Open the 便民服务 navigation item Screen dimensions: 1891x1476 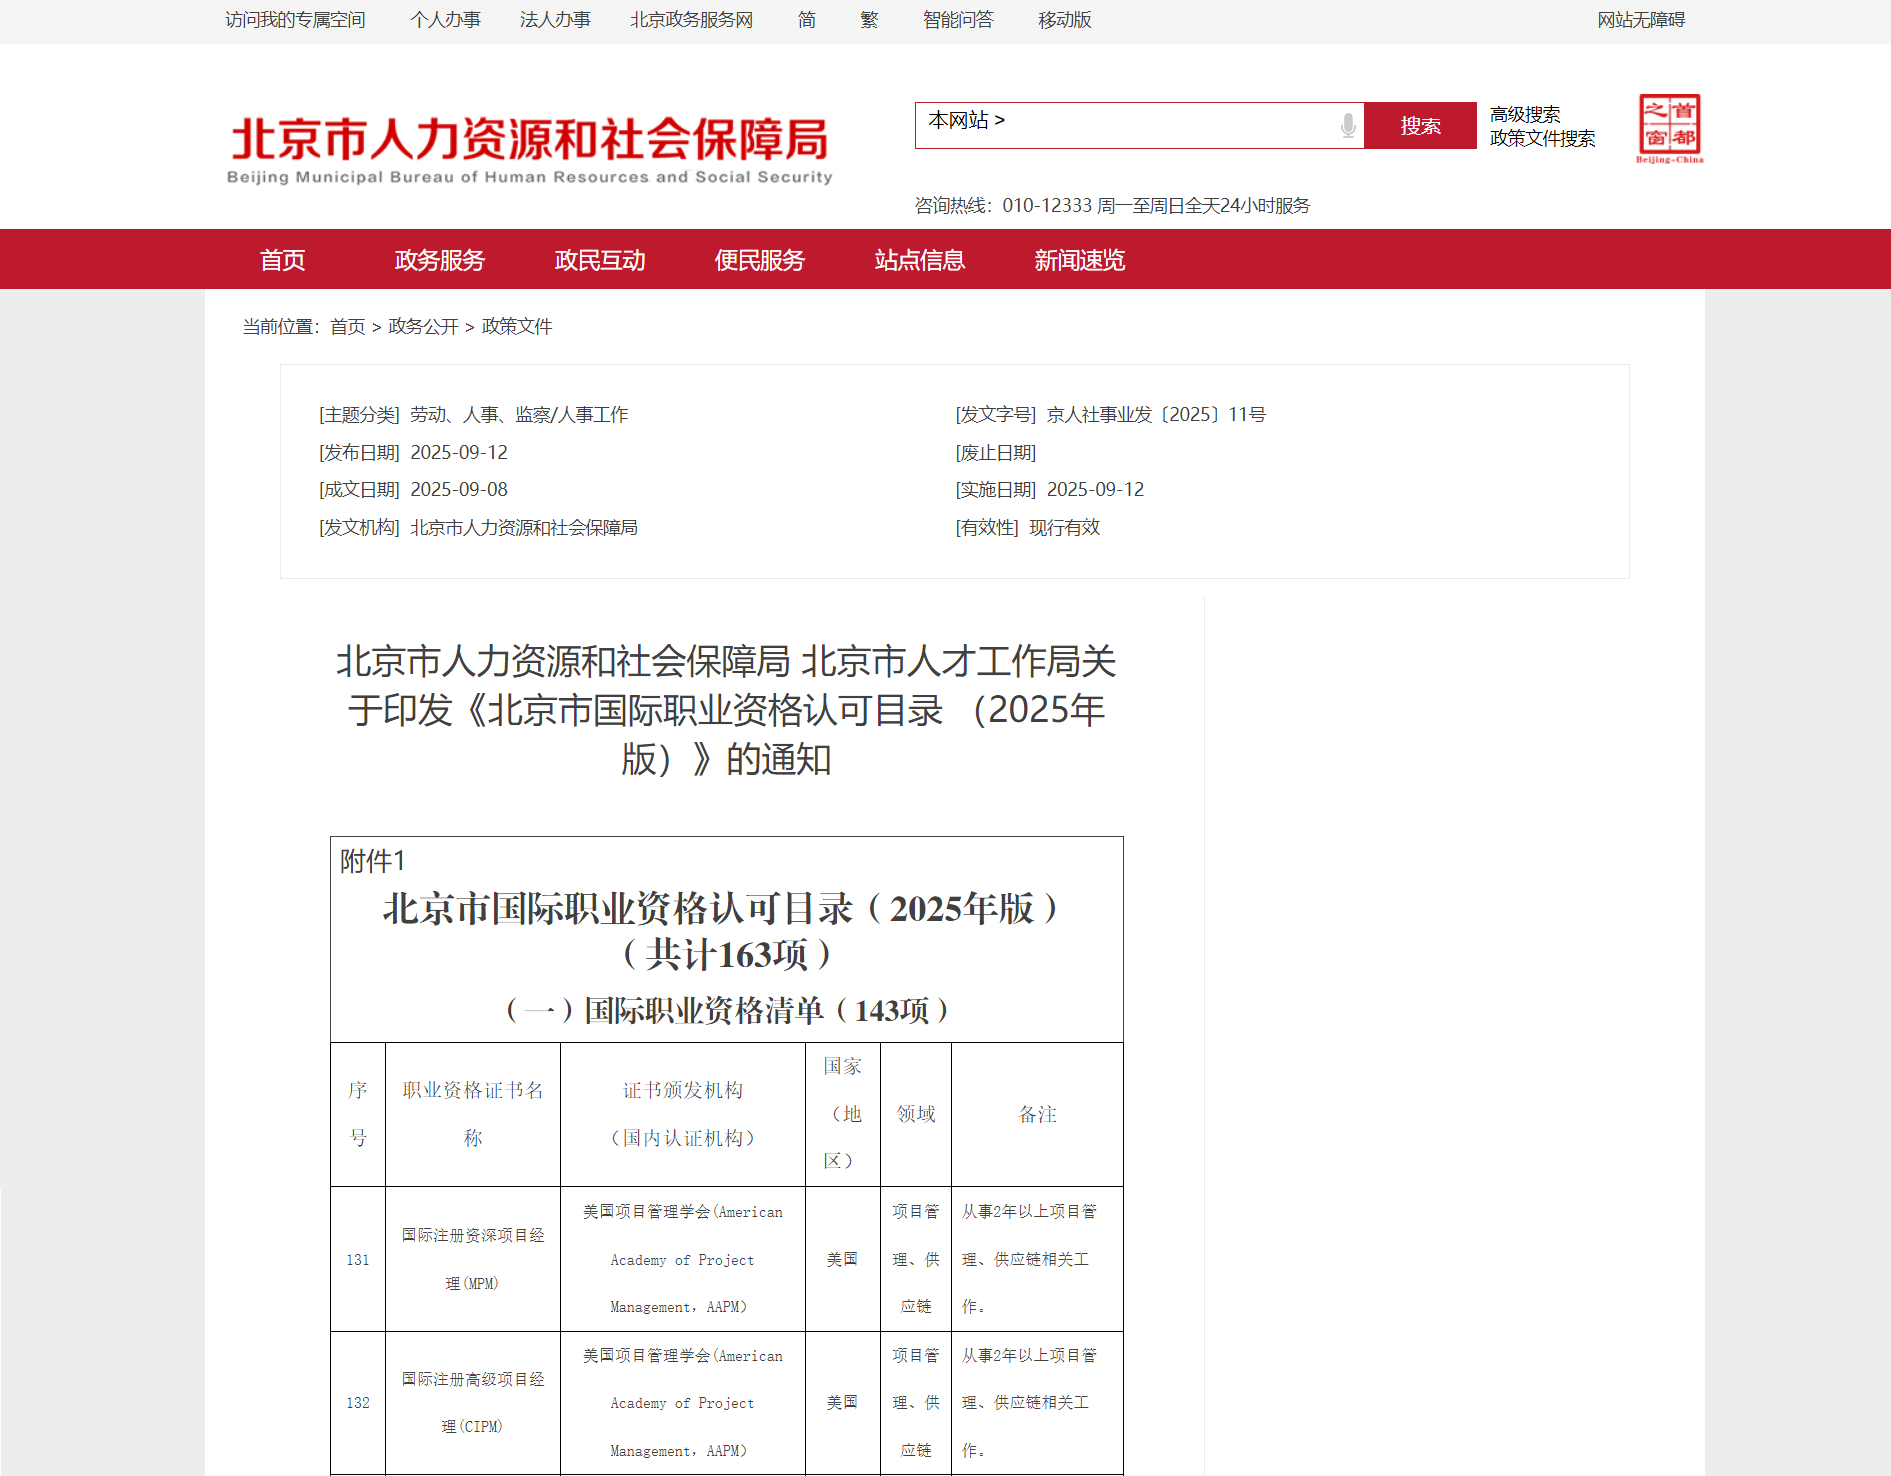point(759,260)
